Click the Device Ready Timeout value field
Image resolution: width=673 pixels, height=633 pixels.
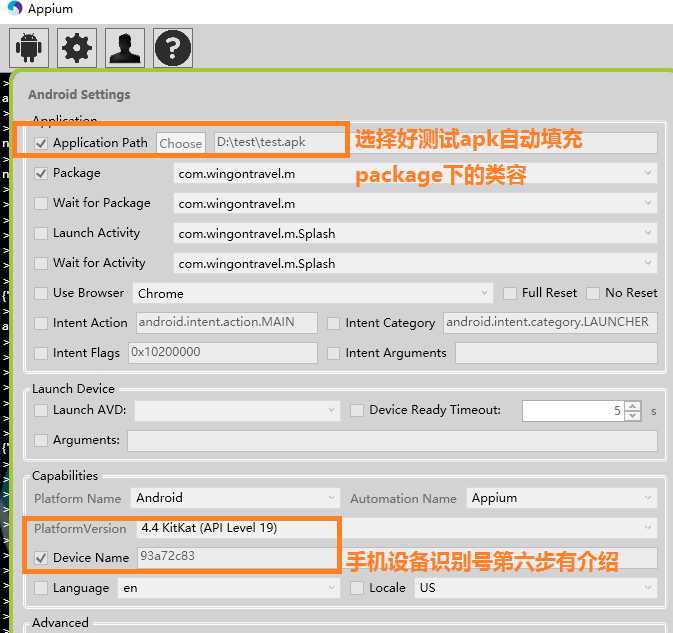pos(573,411)
